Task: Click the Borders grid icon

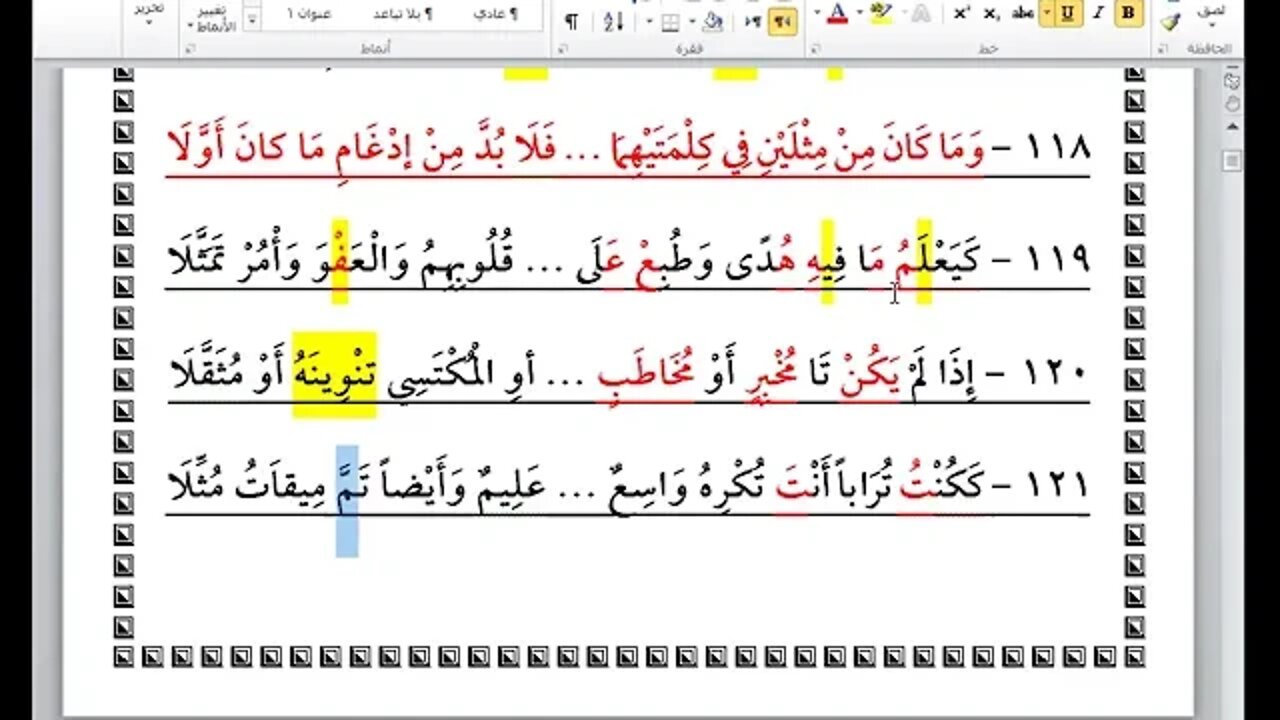Action: pyautogui.click(x=671, y=22)
